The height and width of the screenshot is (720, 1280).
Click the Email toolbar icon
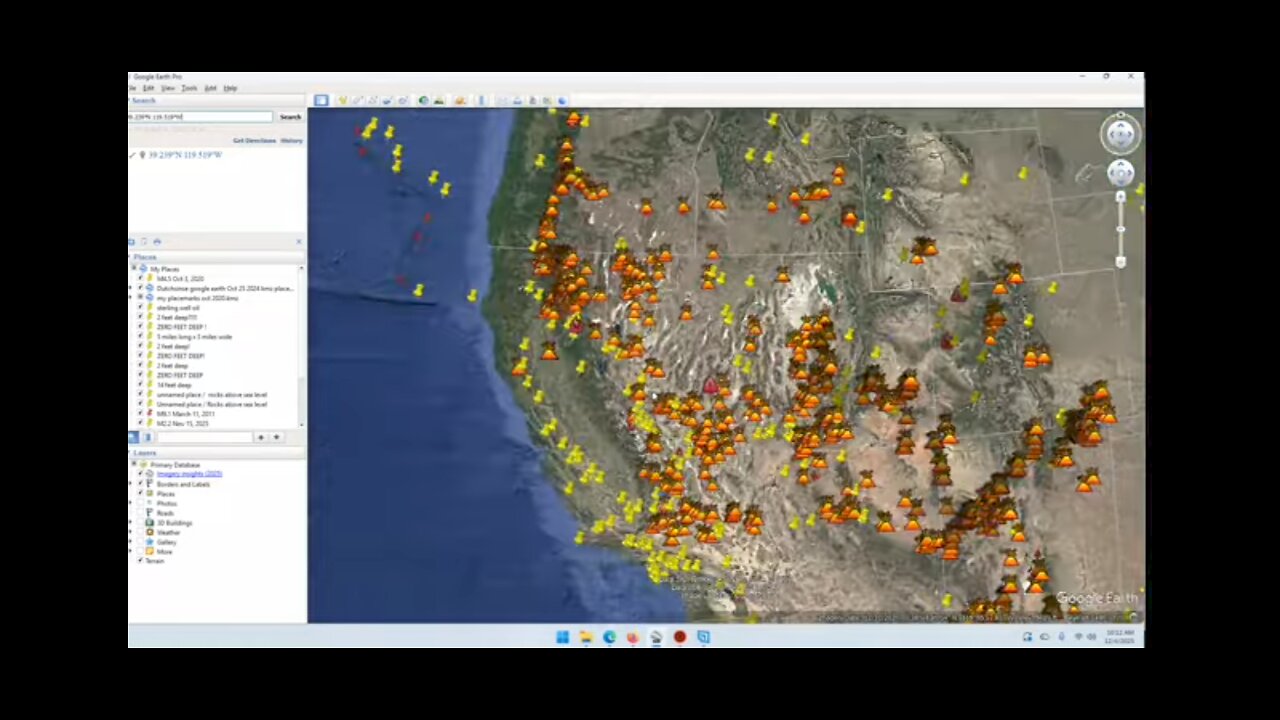click(x=502, y=100)
